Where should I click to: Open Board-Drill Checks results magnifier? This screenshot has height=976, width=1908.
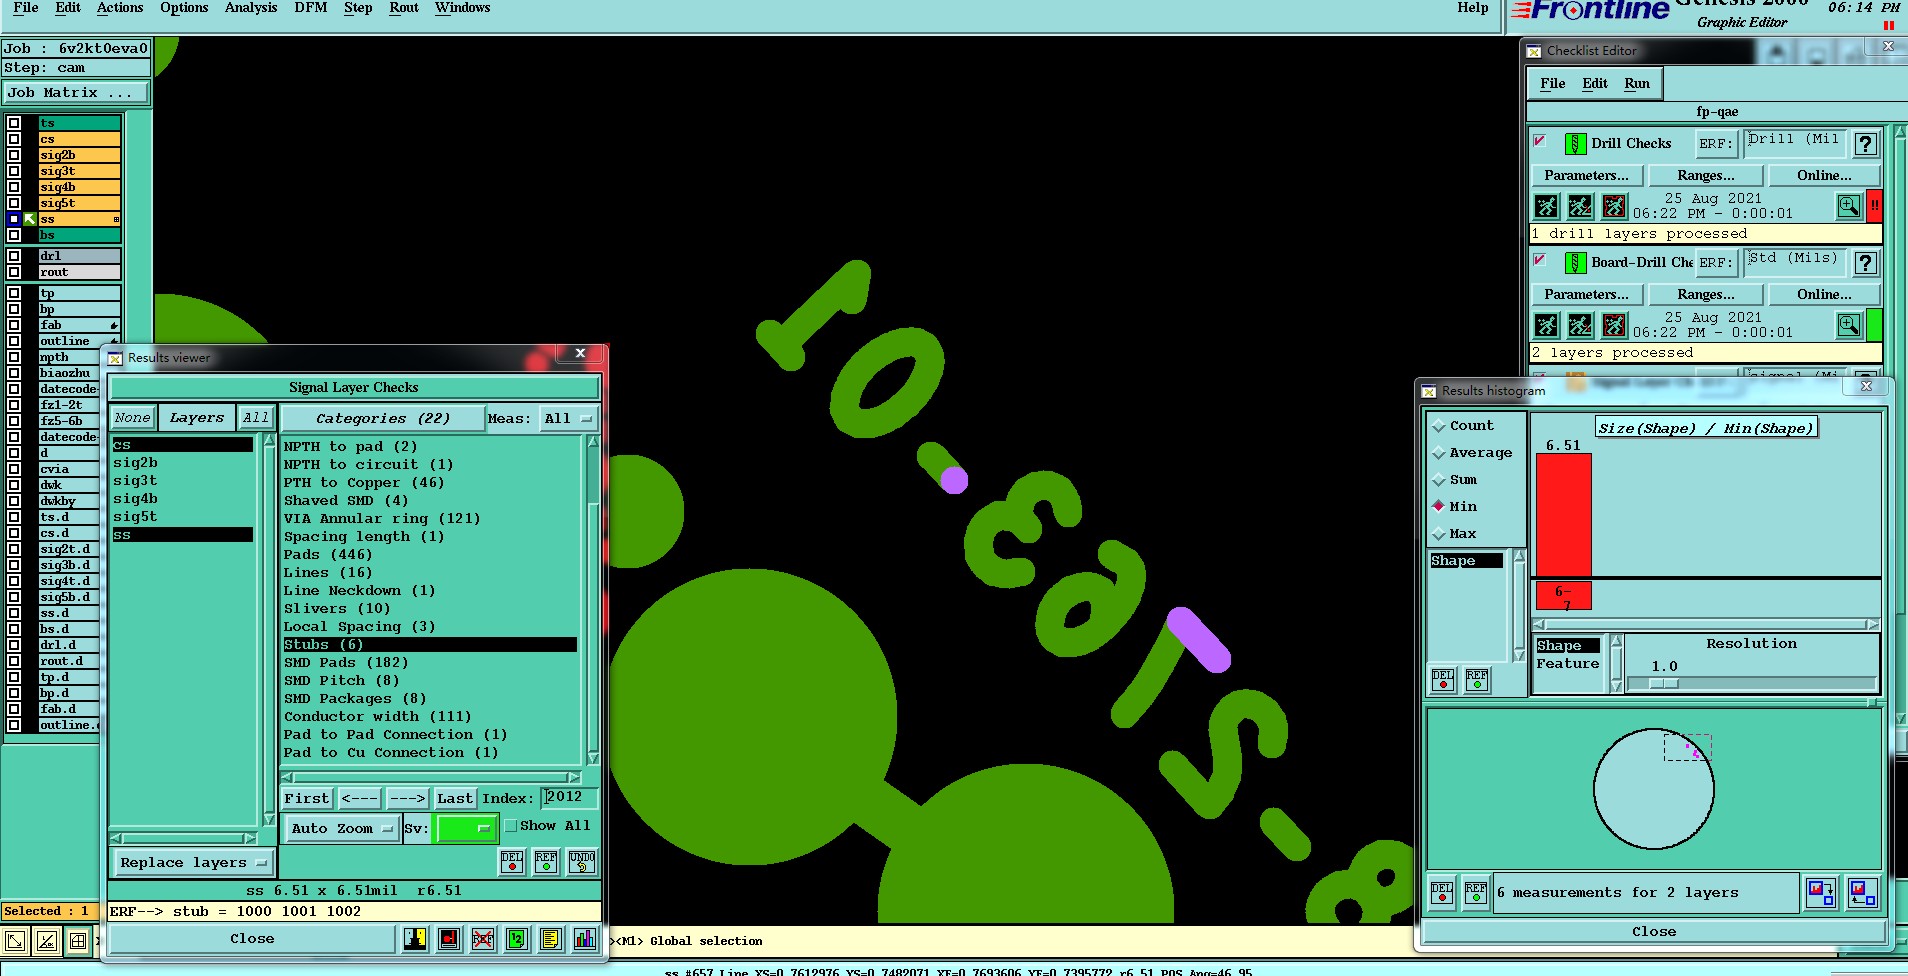[1849, 325]
